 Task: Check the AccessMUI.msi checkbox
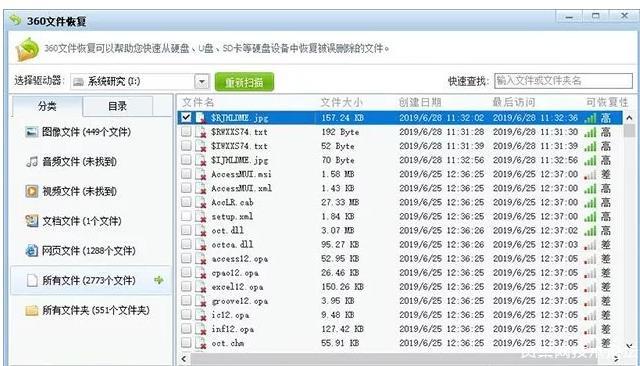186,174
